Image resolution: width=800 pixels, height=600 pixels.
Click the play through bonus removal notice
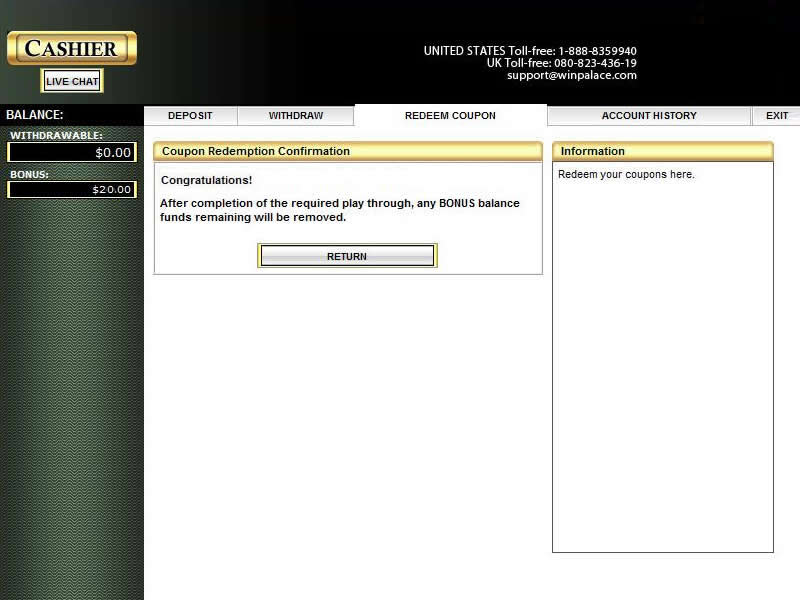339,210
